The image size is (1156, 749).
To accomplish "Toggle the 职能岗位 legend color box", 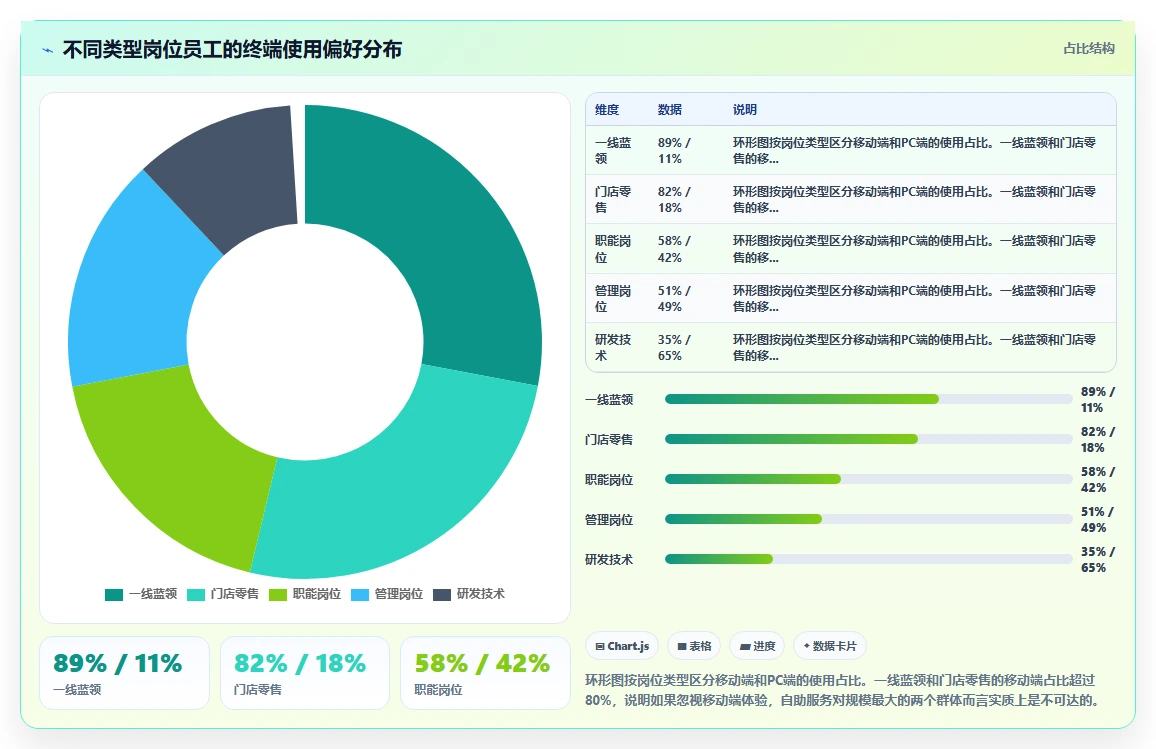I will tap(278, 594).
